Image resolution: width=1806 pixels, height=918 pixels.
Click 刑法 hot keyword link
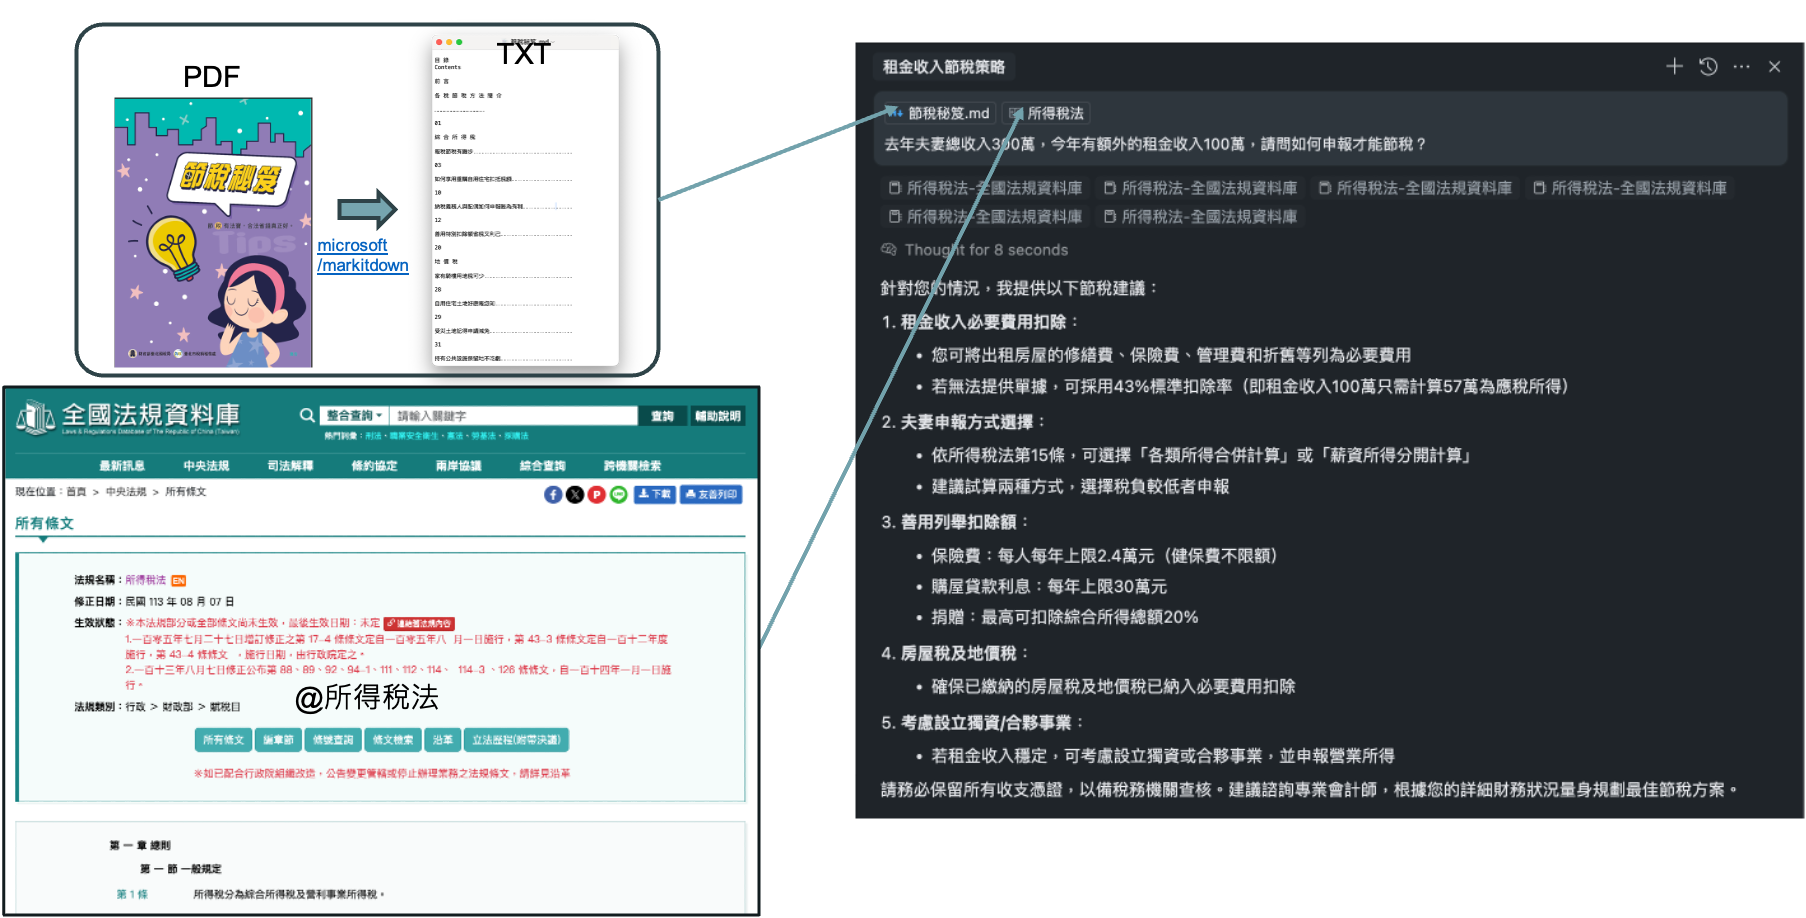pos(373,436)
